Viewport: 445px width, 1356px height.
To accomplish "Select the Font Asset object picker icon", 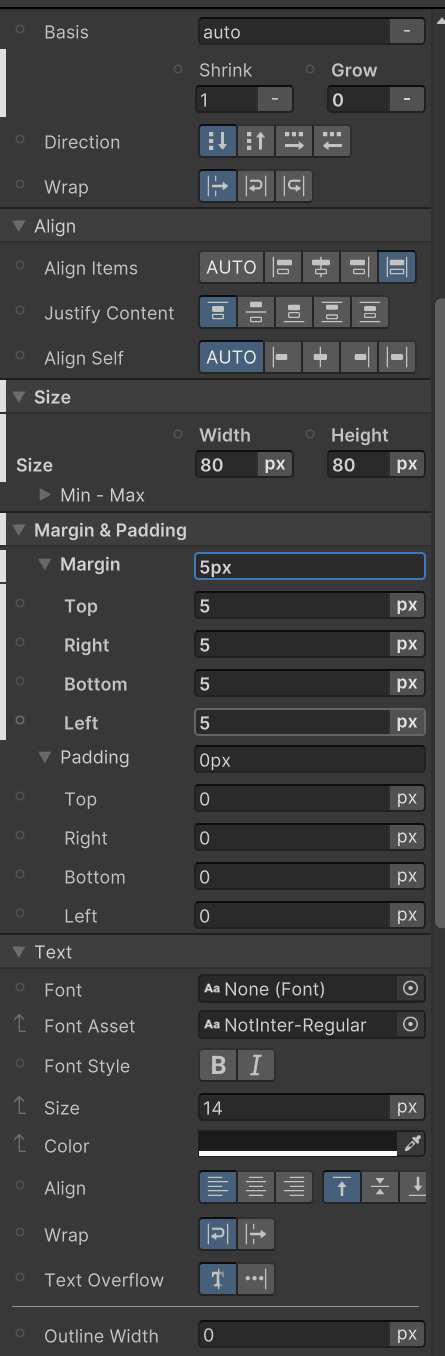I will [409, 1025].
